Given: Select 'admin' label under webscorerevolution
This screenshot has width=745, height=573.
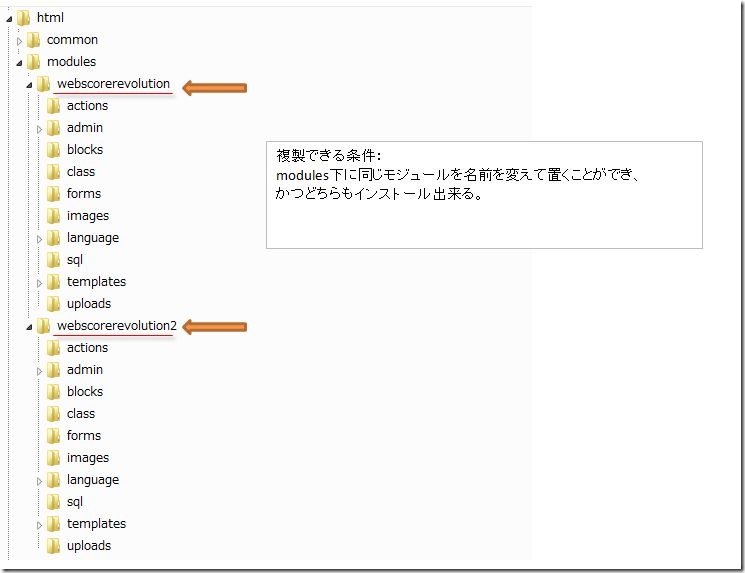Looking at the screenshot, I should [x=85, y=127].
